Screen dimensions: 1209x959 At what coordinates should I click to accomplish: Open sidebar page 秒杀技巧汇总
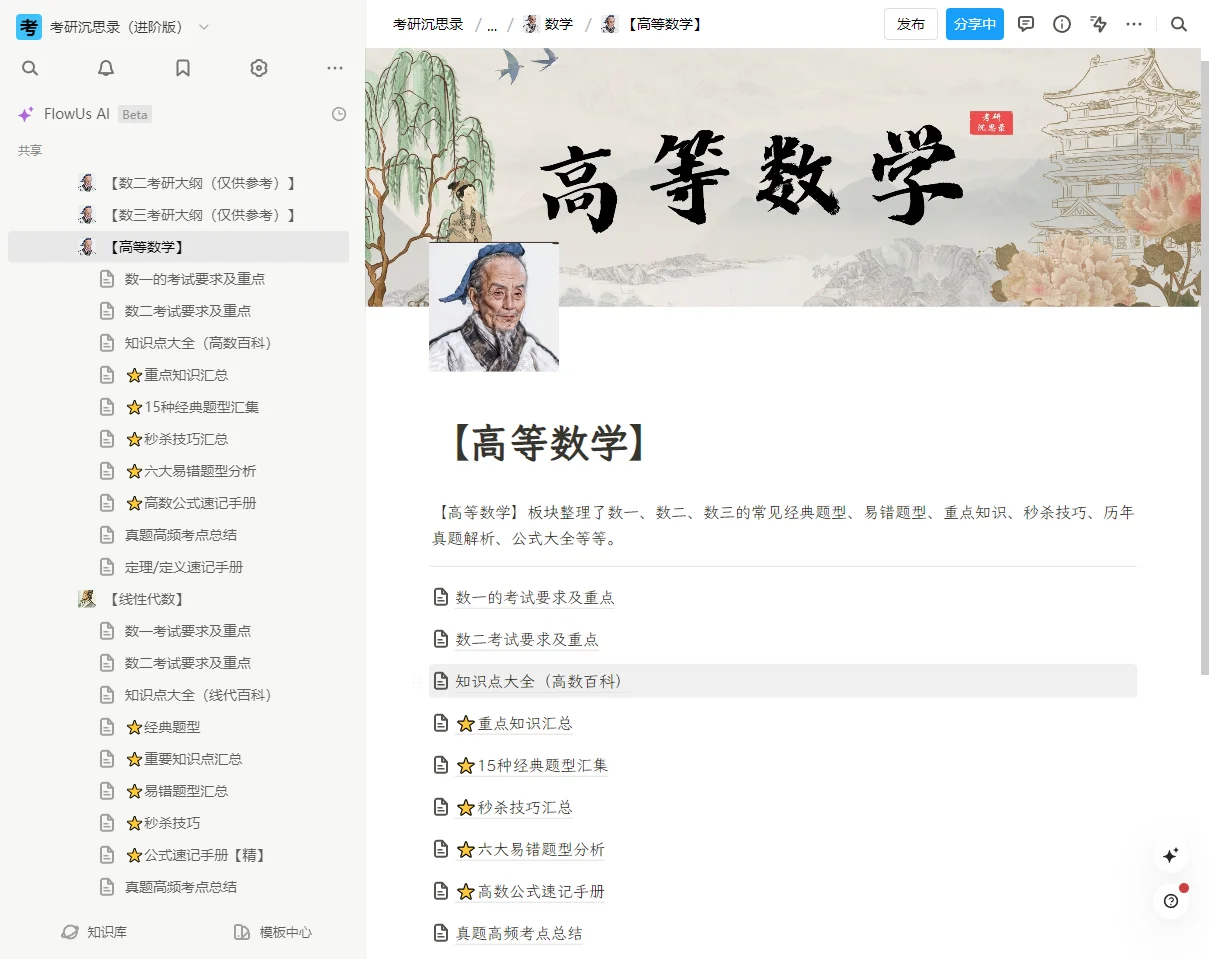pos(178,439)
